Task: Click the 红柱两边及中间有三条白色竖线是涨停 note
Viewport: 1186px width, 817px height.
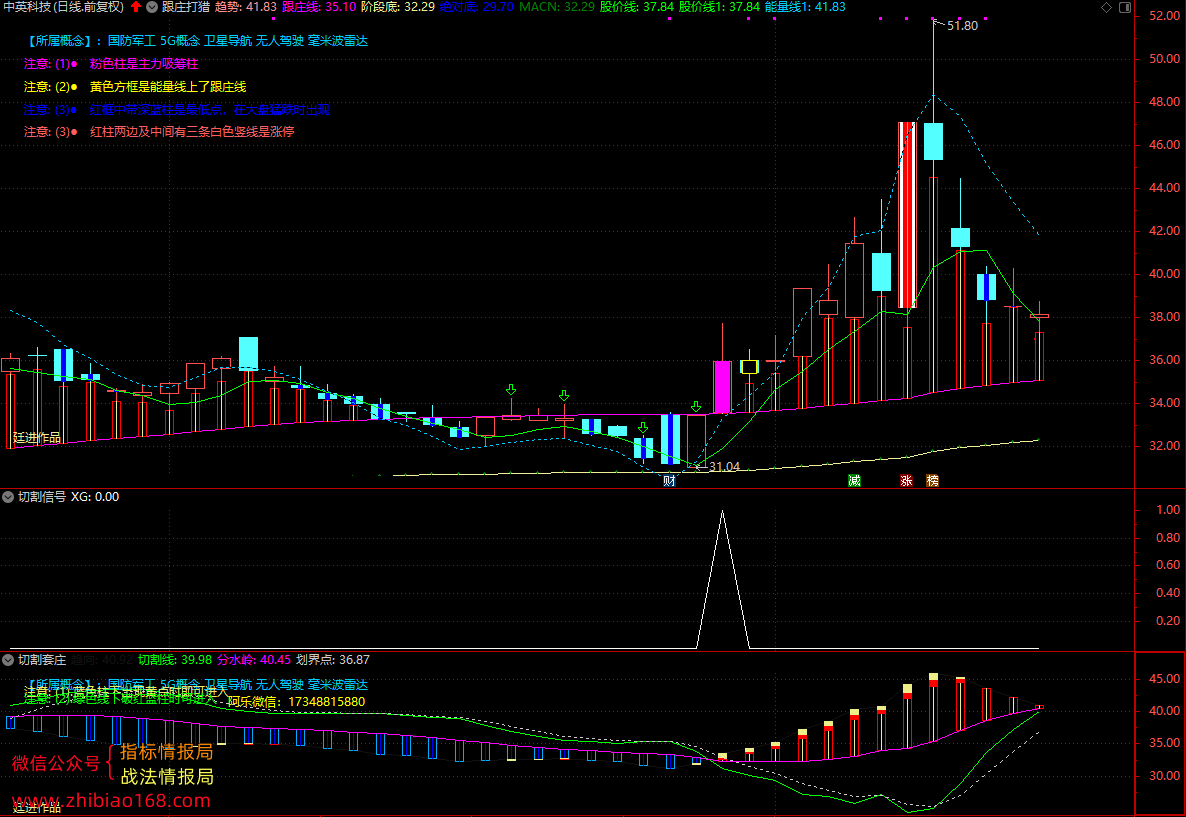Action: [192, 132]
